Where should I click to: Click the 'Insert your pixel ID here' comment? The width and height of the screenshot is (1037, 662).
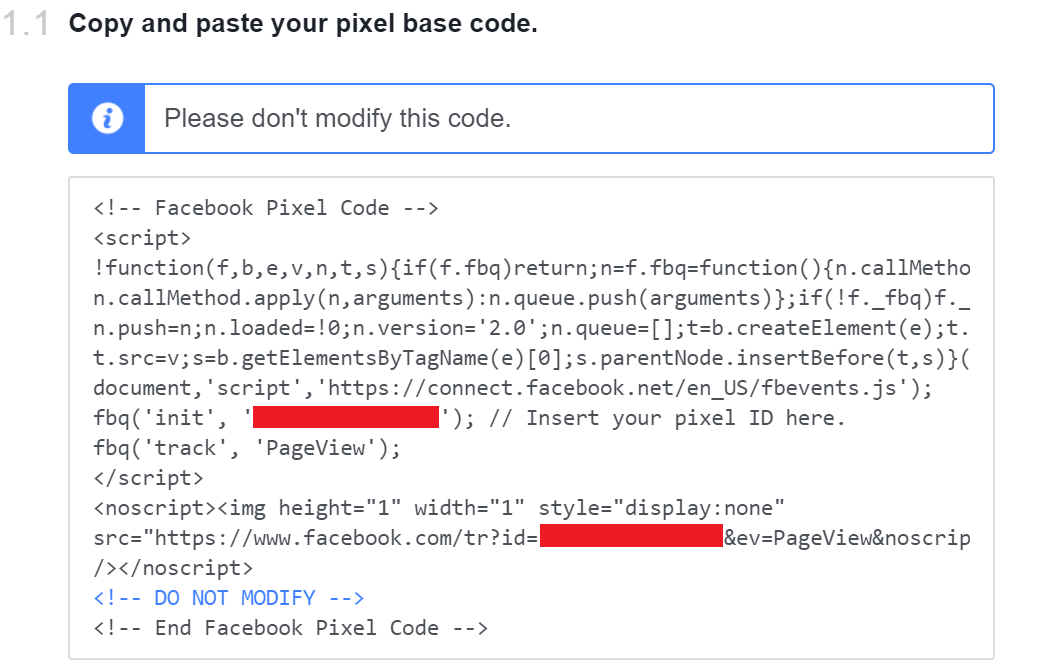(667, 418)
